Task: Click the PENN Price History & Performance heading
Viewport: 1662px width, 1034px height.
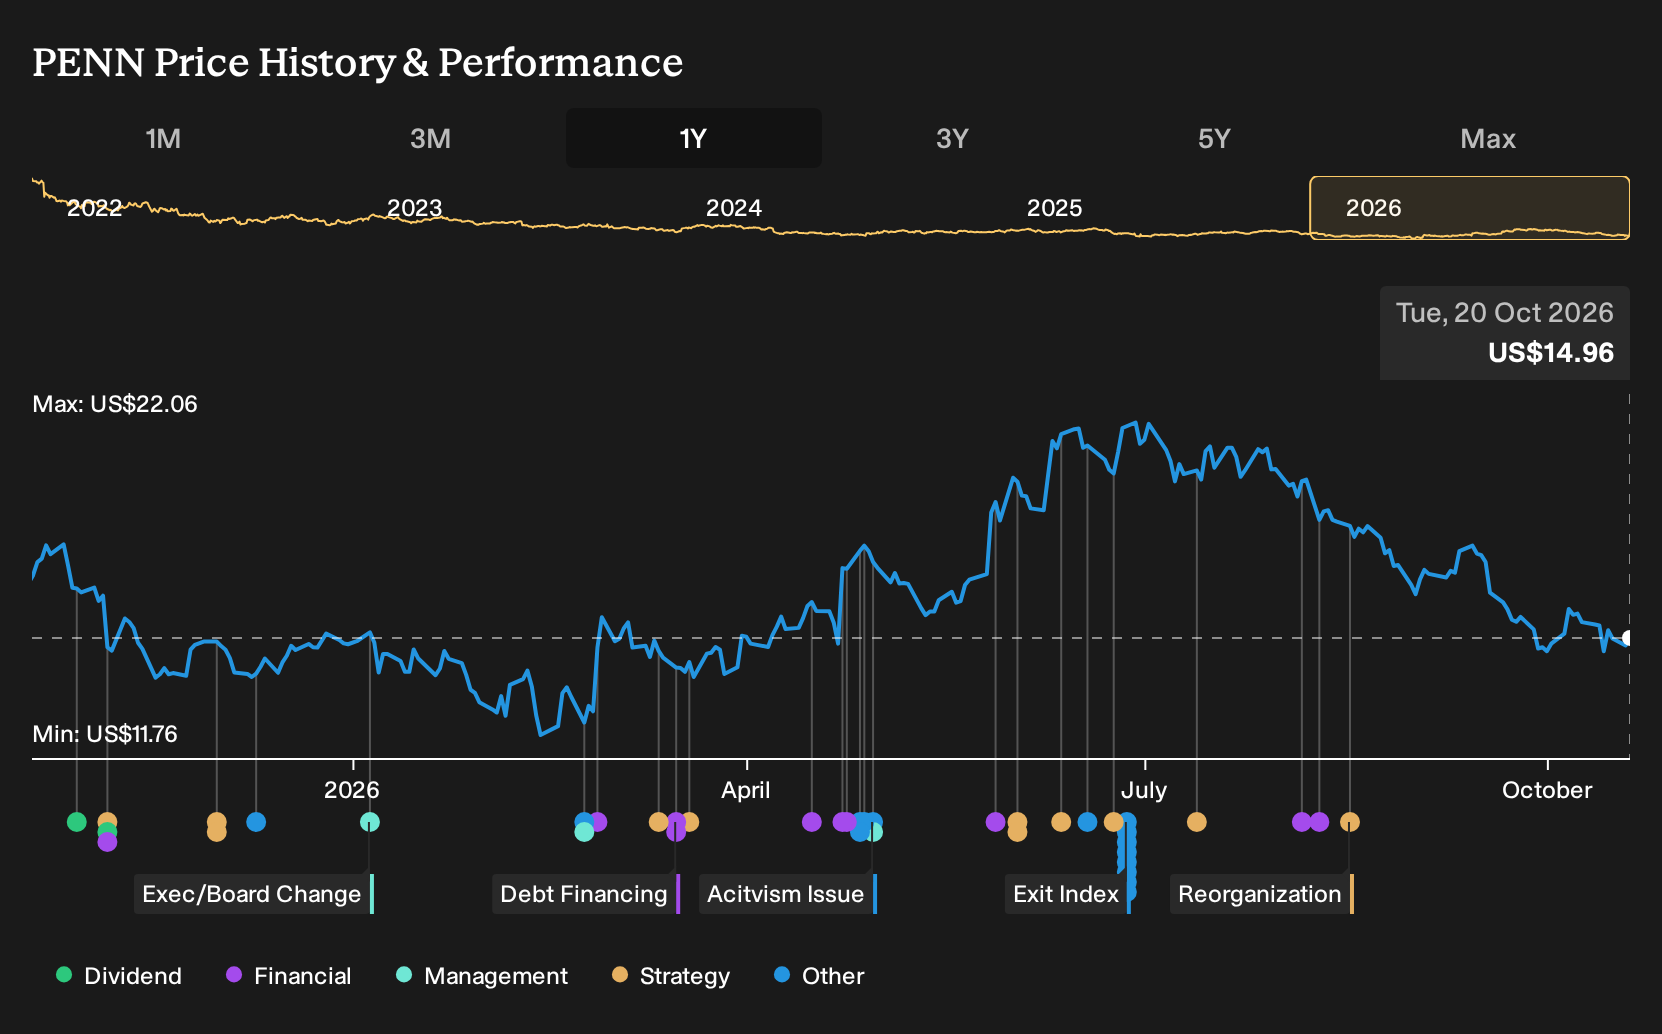Action: pyautogui.click(x=358, y=62)
